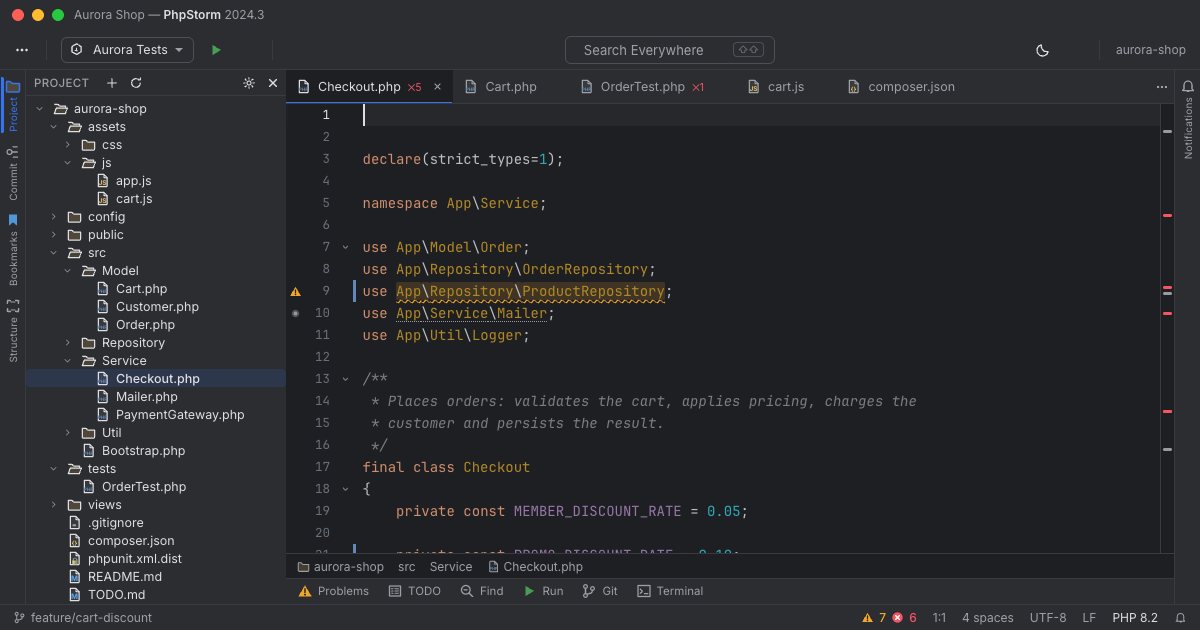Open the Terminal tool window
1200x630 pixels.
tap(670, 591)
